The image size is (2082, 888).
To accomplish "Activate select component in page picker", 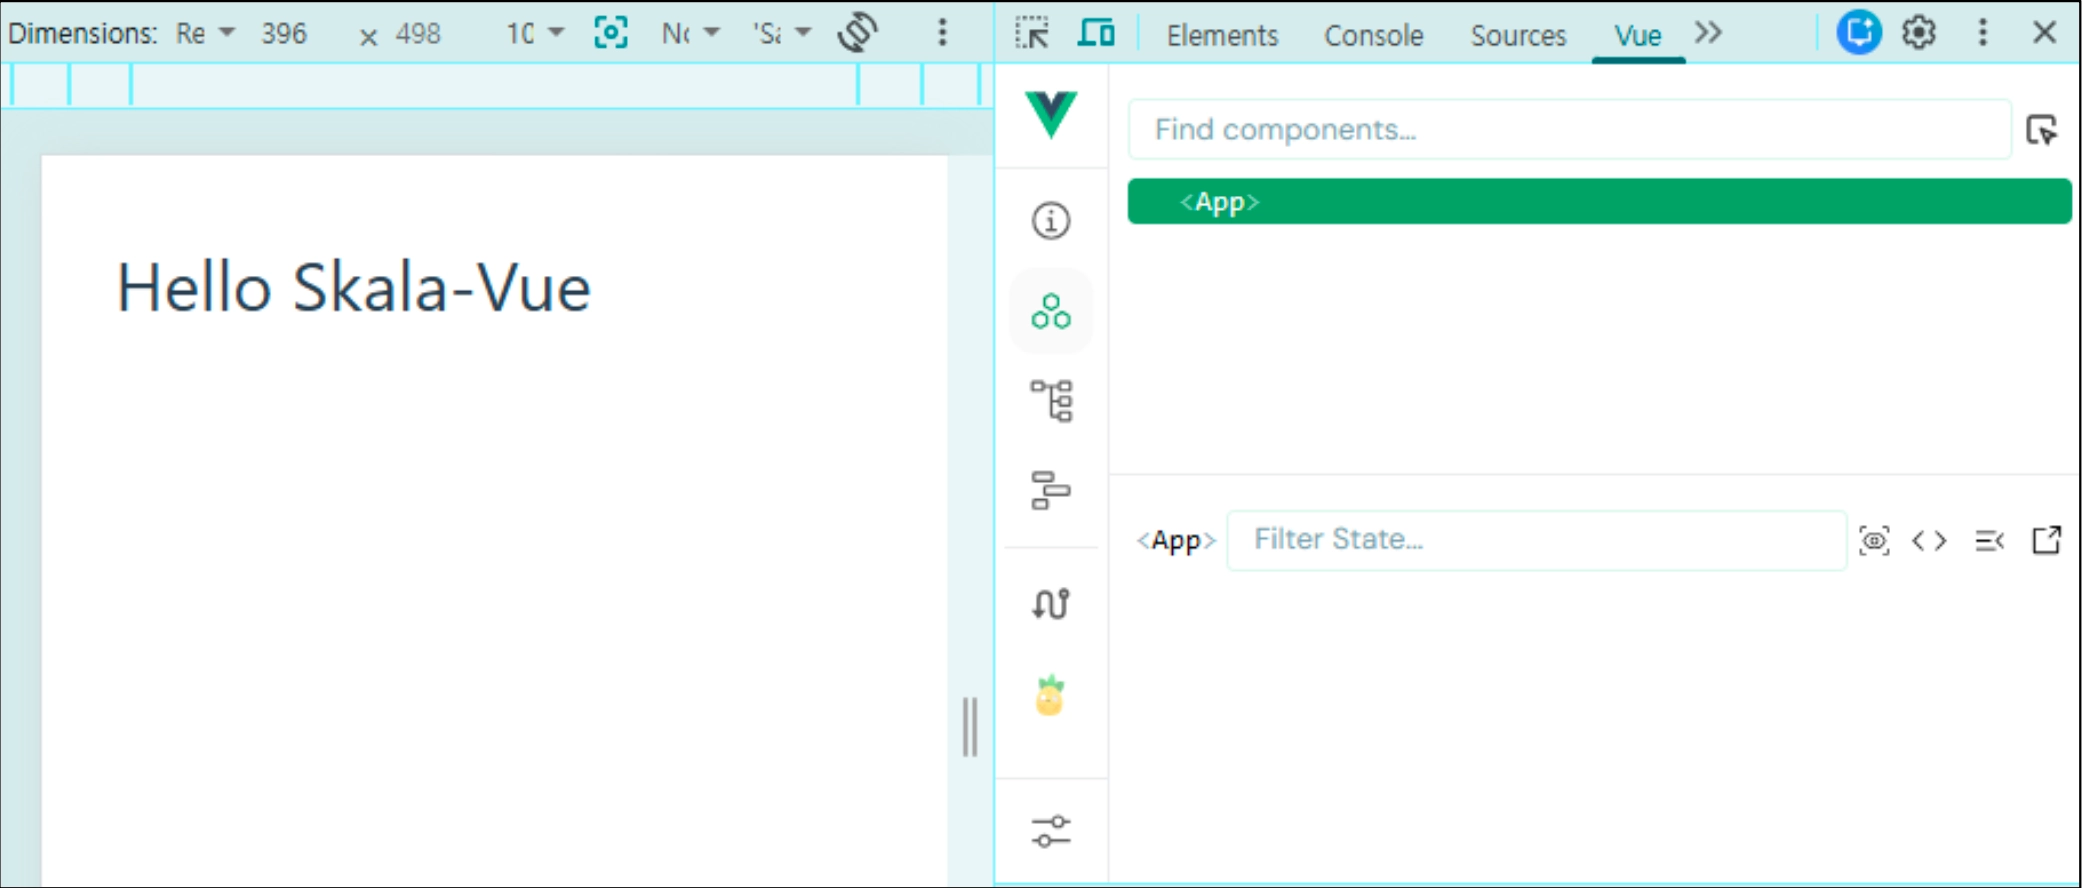I will coord(2041,130).
